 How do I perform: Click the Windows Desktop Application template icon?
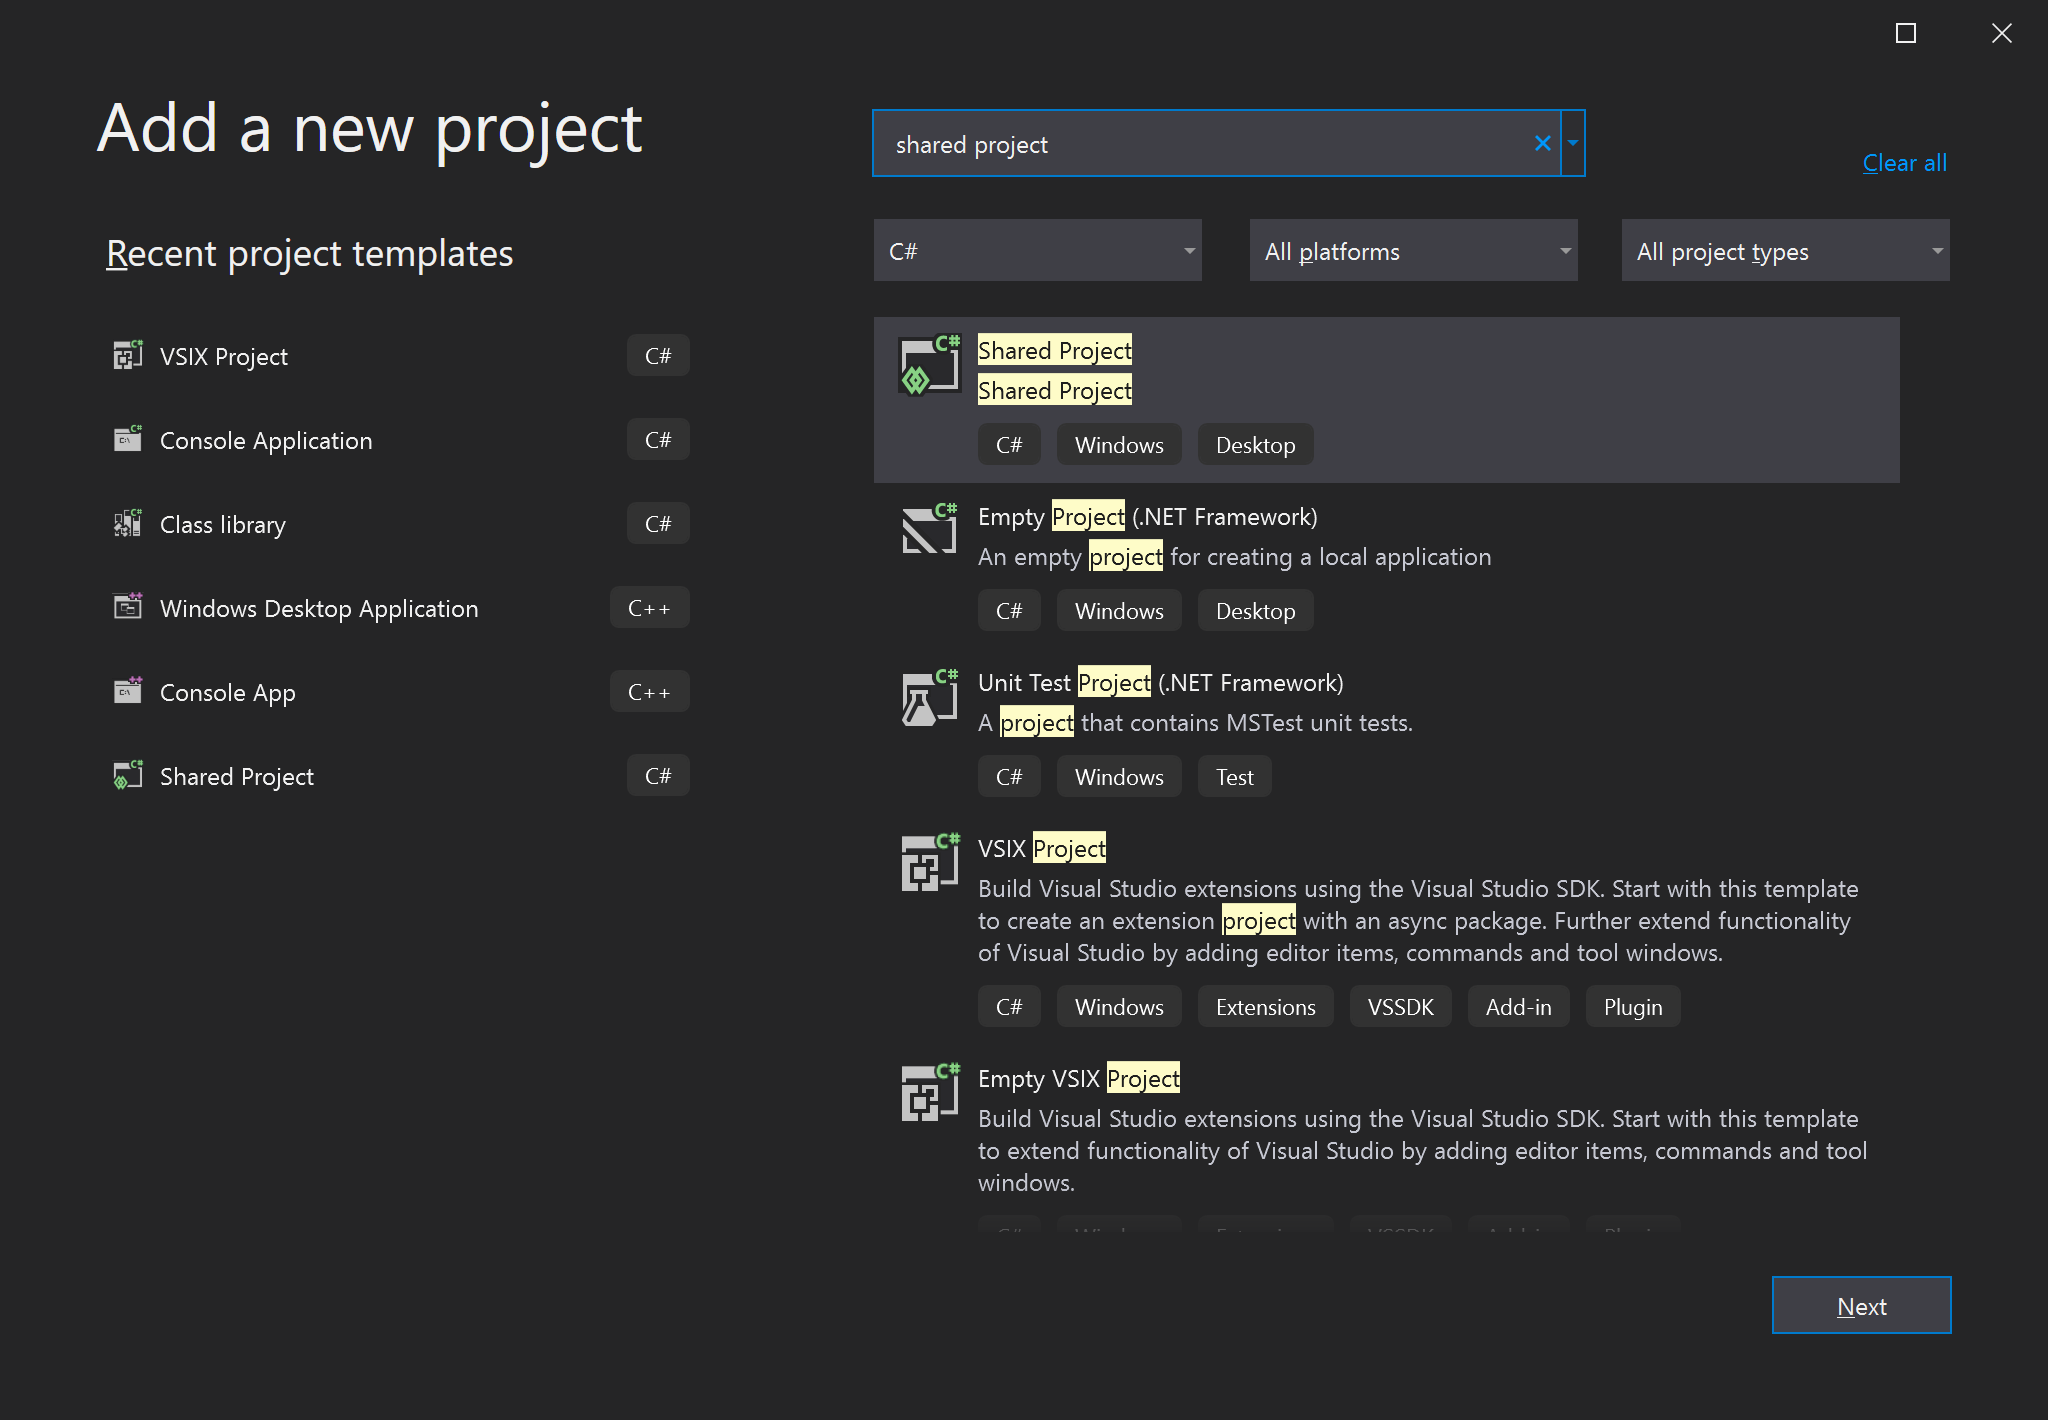(x=128, y=607)
